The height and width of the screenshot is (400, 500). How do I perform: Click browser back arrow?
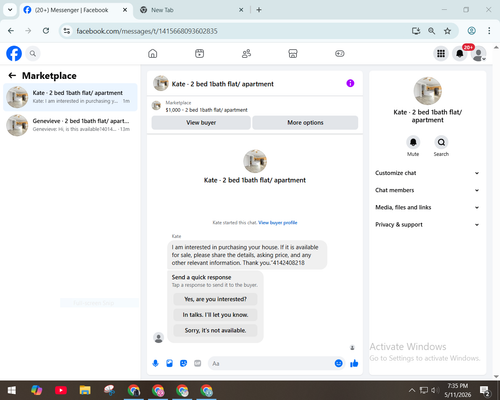pyautogui.click(x=11, y=31)
